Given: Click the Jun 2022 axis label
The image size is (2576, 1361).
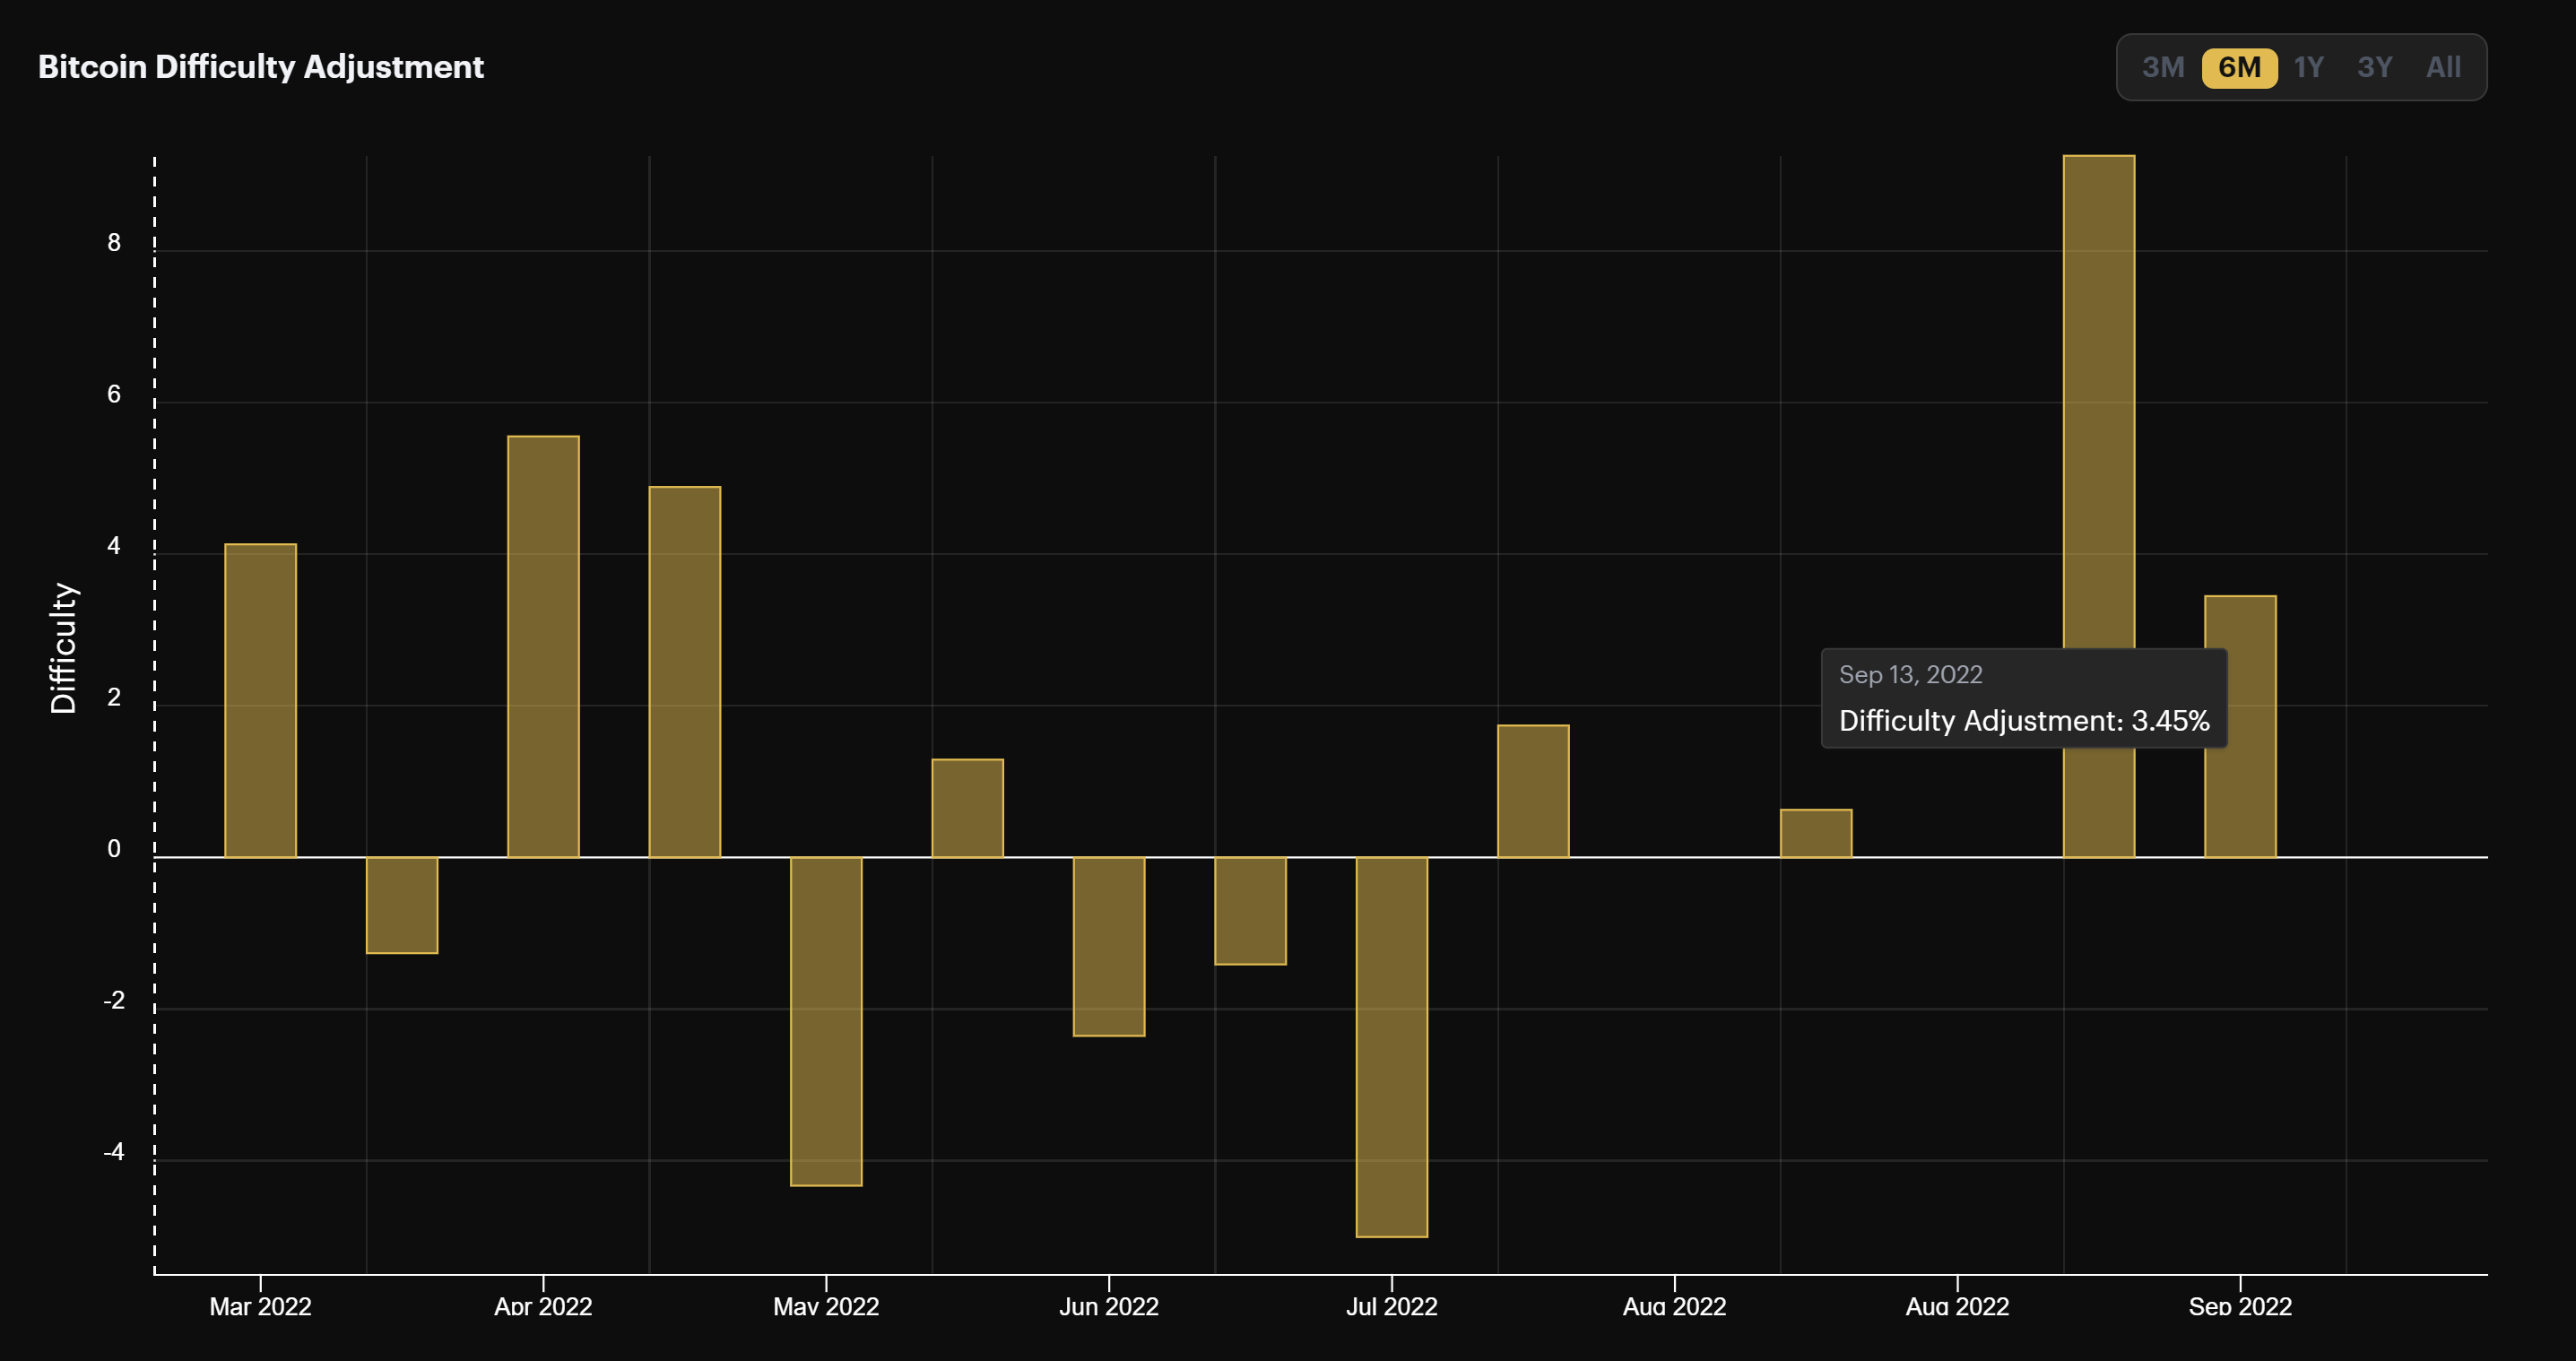Looking at the screenshot, I should (1108, 1306).
